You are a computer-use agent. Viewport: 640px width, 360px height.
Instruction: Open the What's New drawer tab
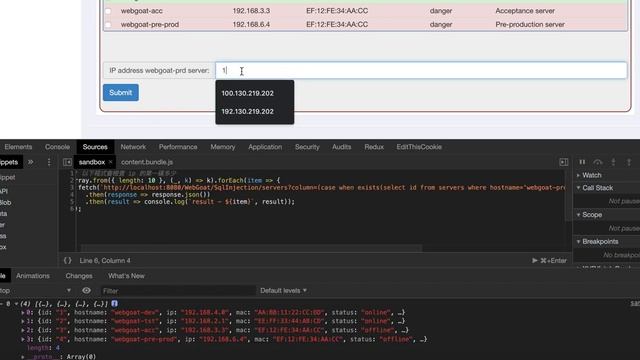coord(126,276)
